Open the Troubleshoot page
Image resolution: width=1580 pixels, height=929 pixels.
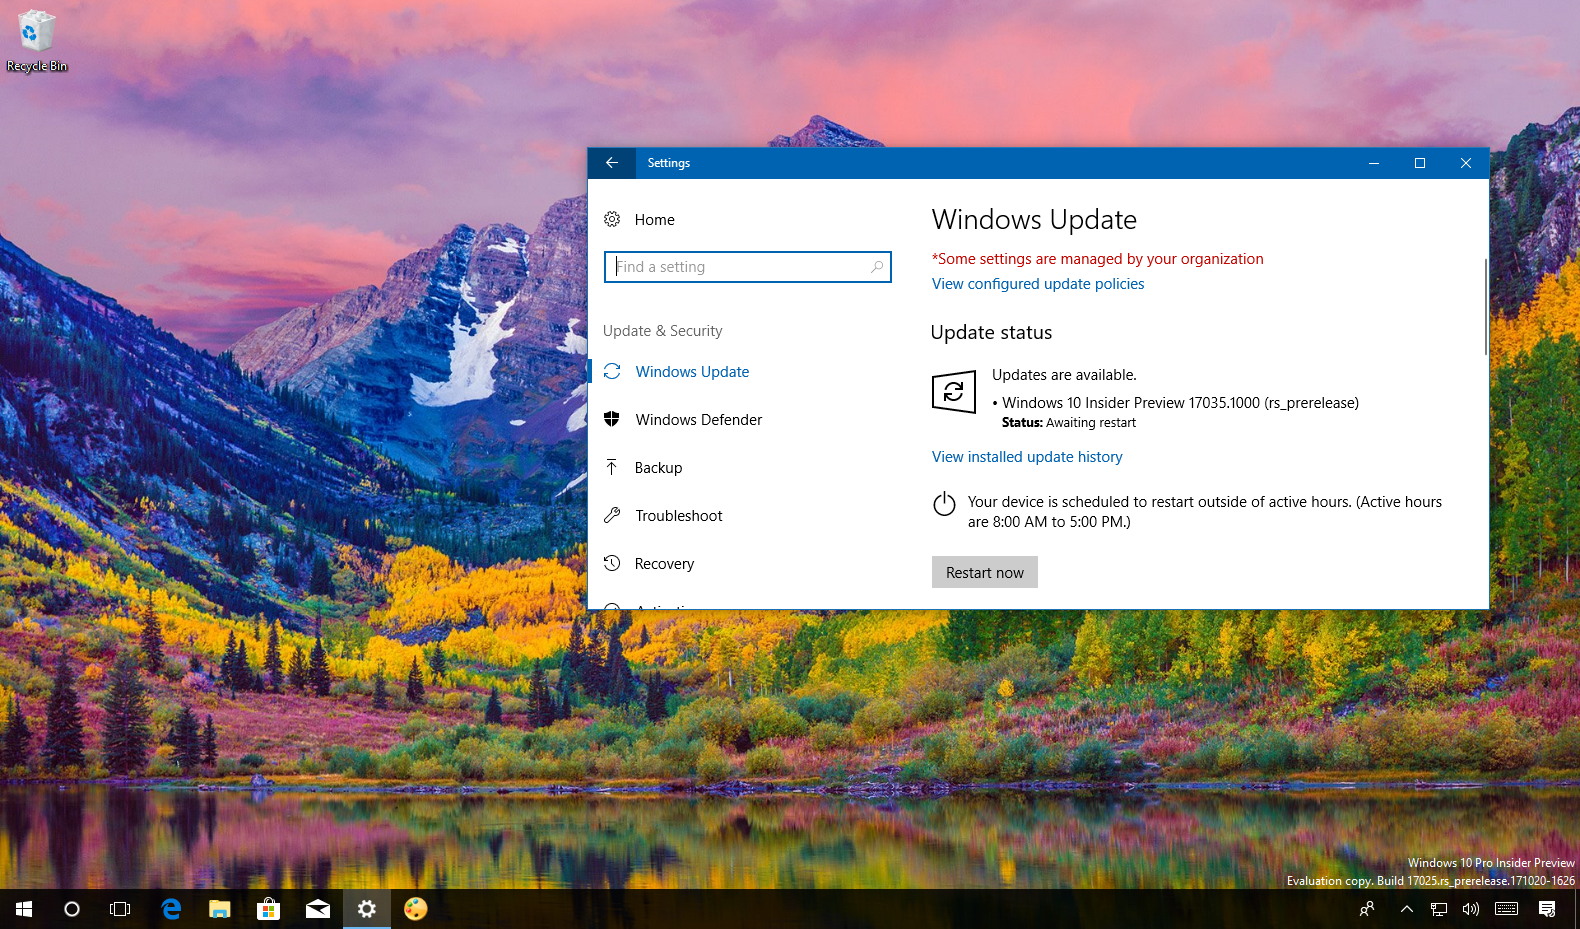[678, 516]
